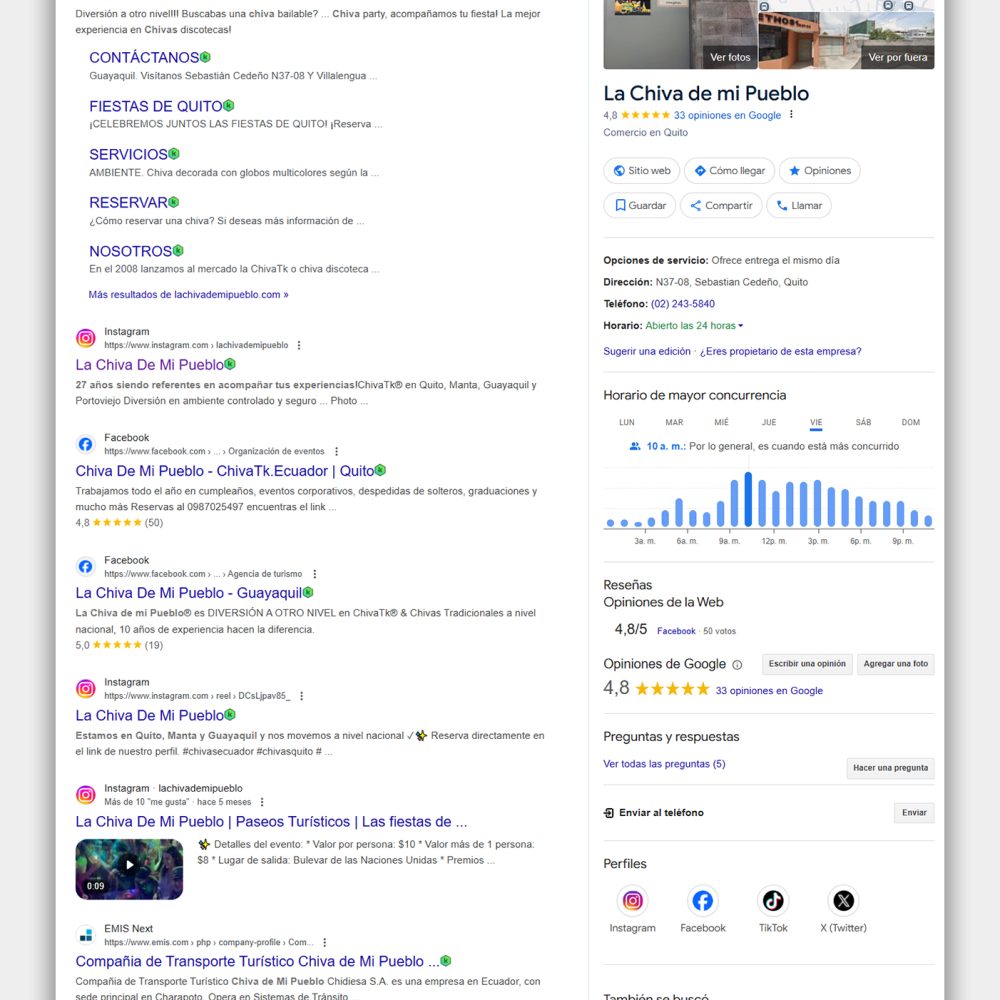Click the Escribir una opinión button
The height and width of the screenshot is (1000, 1000).
coord(806,663)
